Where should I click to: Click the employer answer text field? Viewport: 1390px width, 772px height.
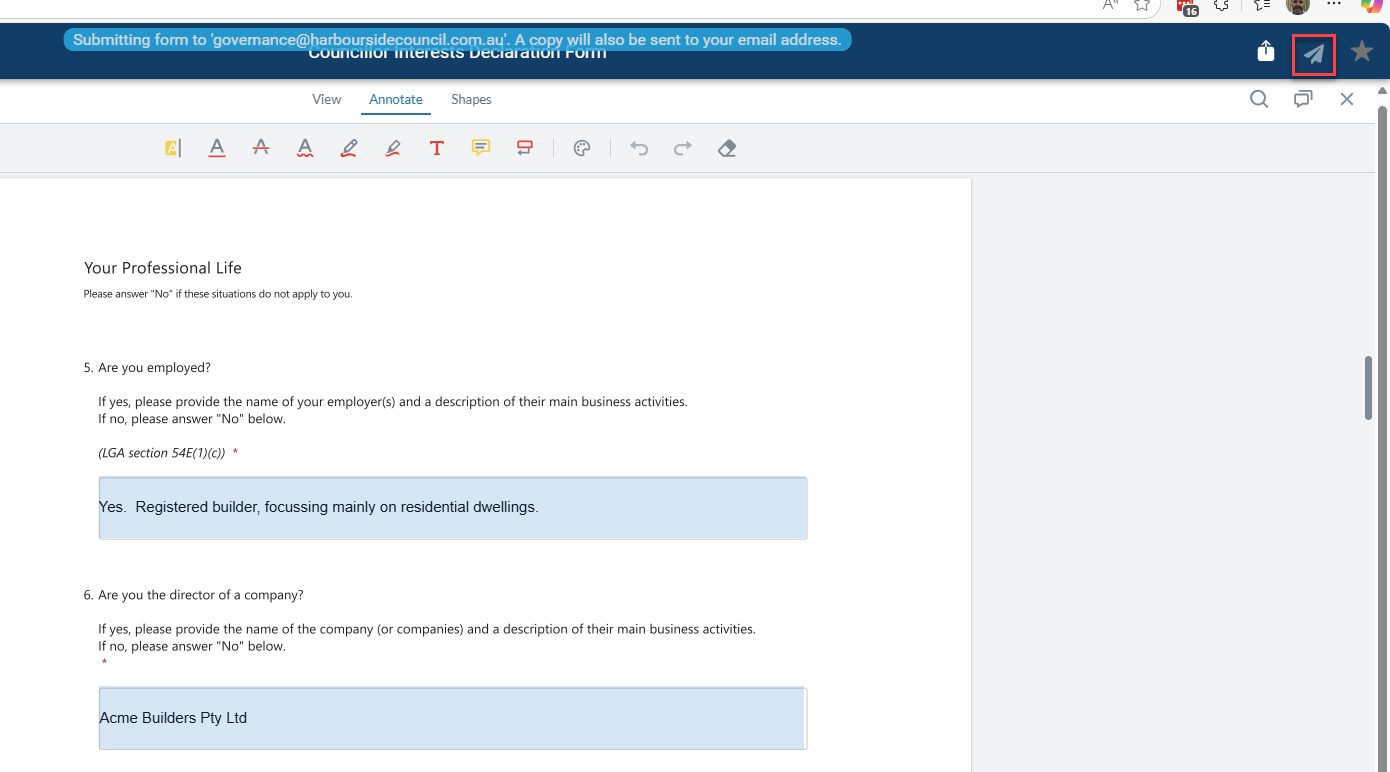point(453,508)
